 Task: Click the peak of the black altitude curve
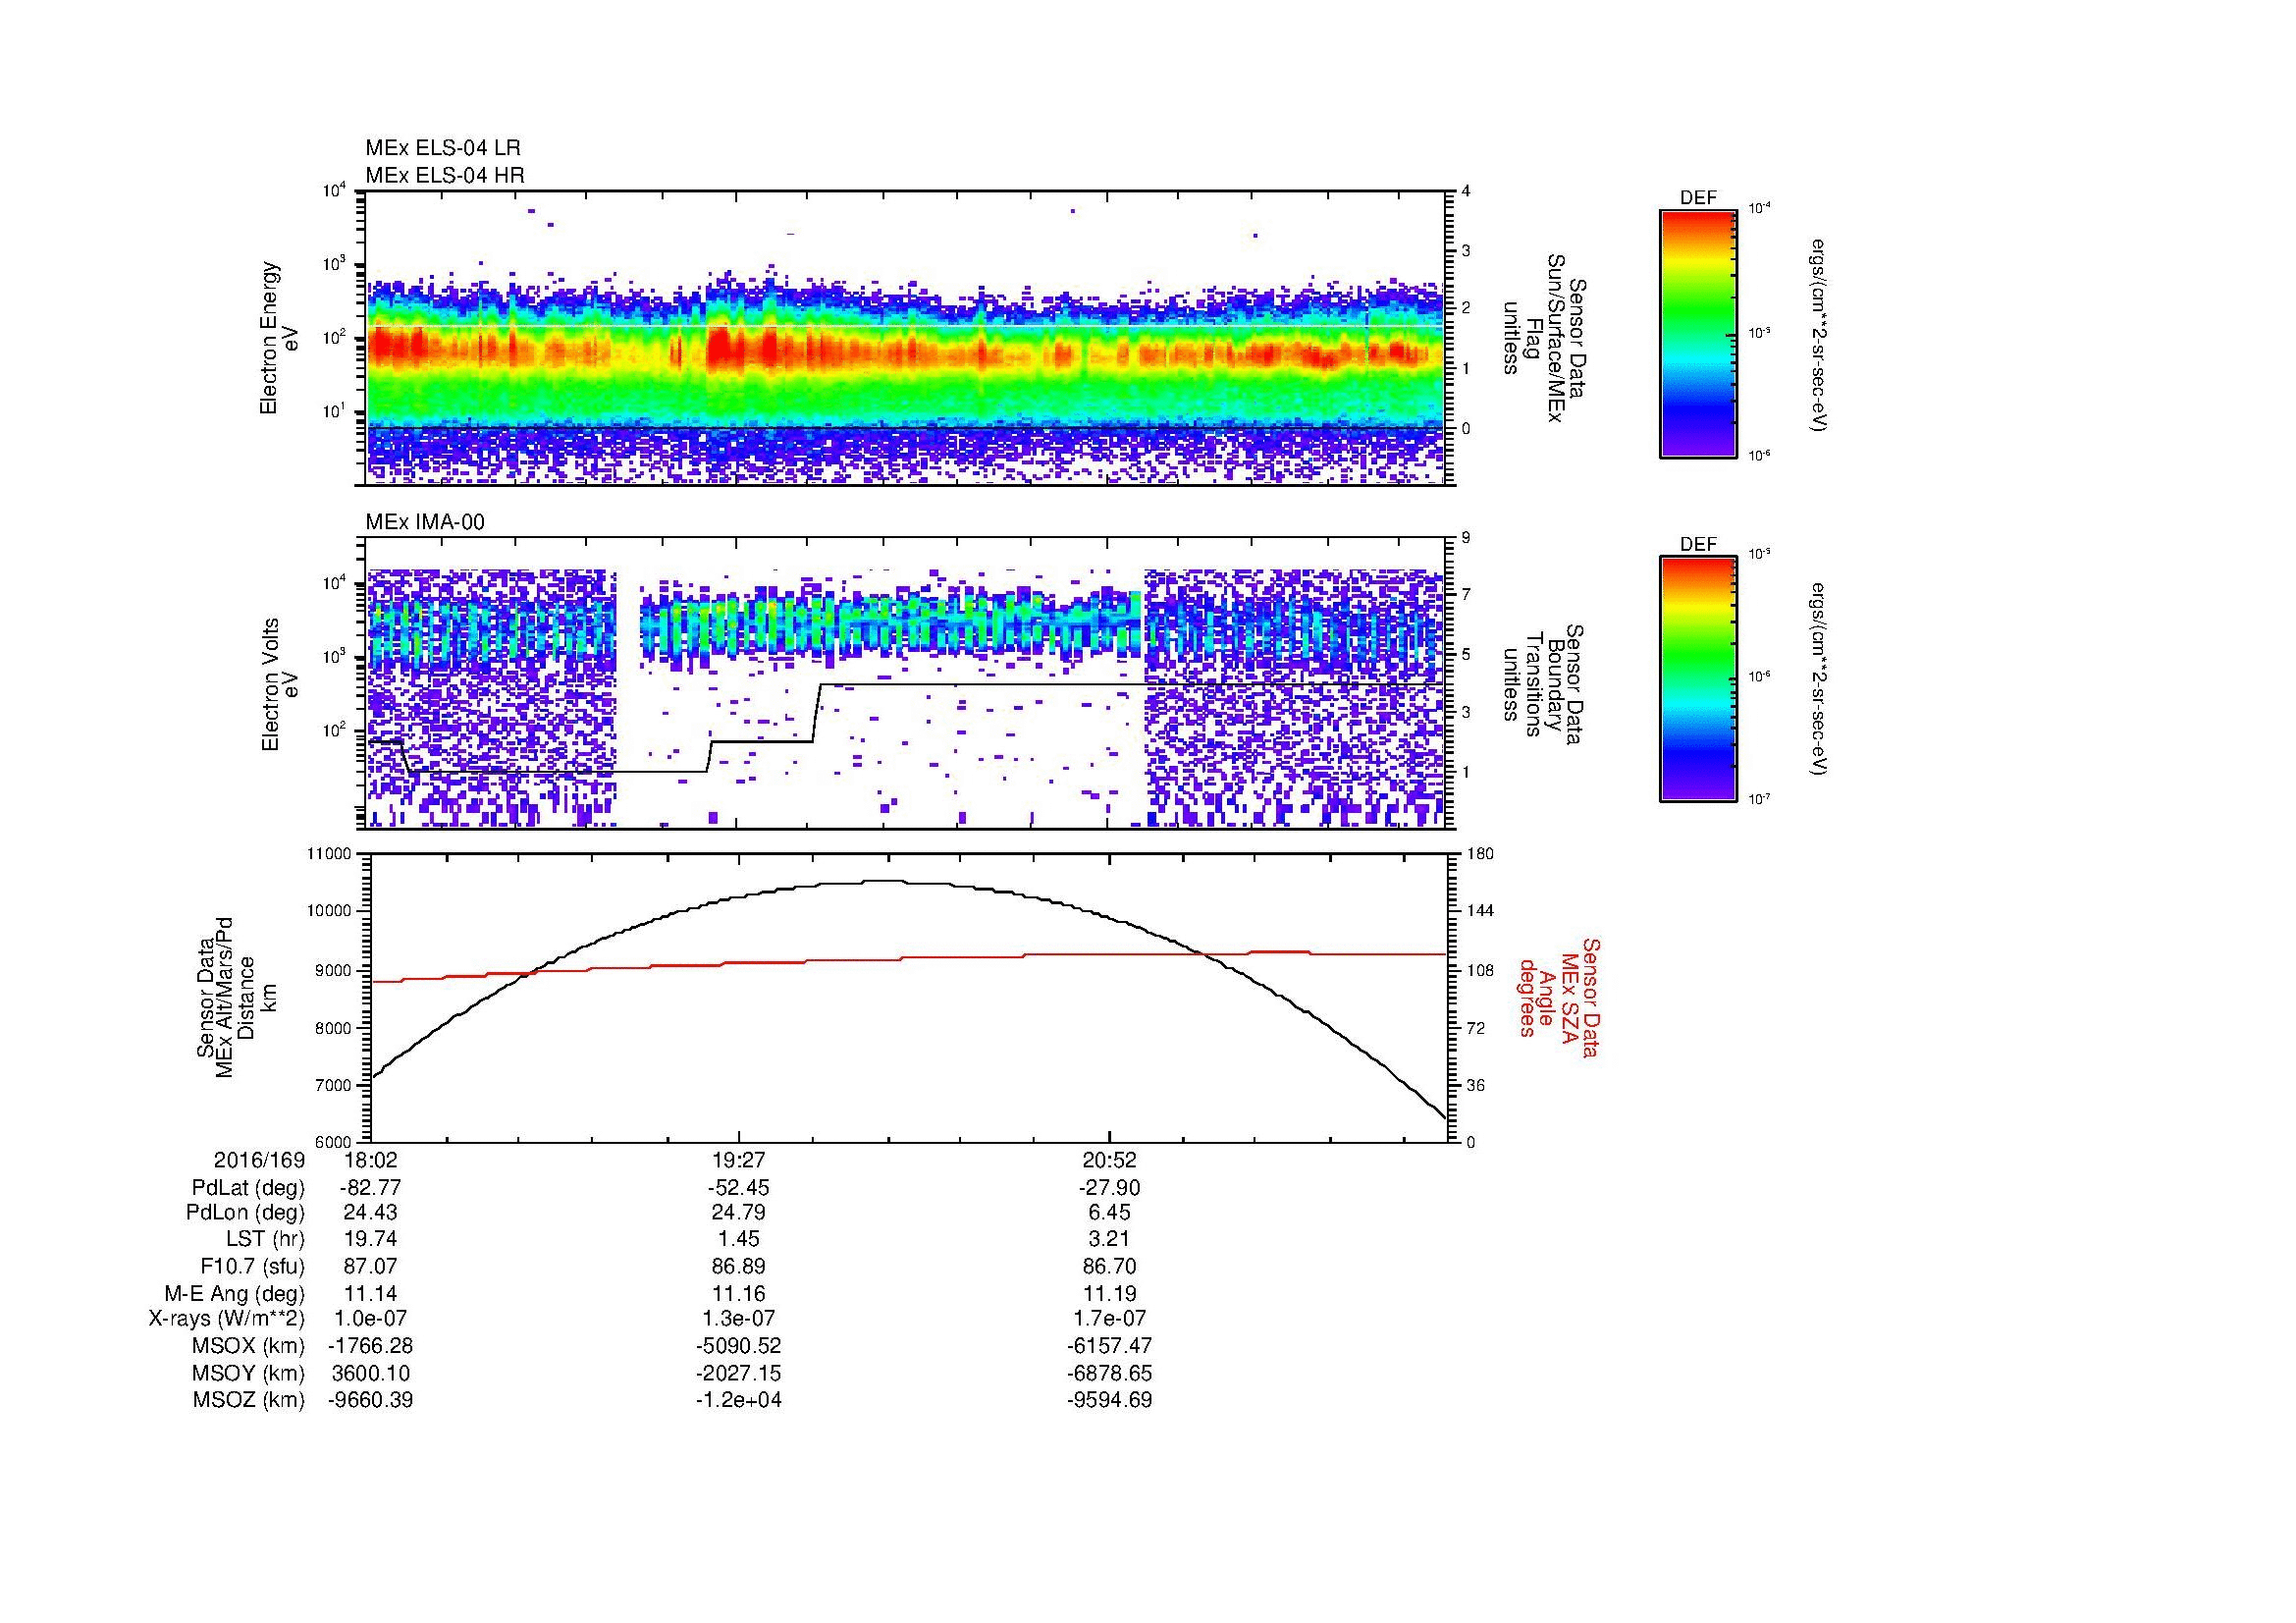coord(884,881)
